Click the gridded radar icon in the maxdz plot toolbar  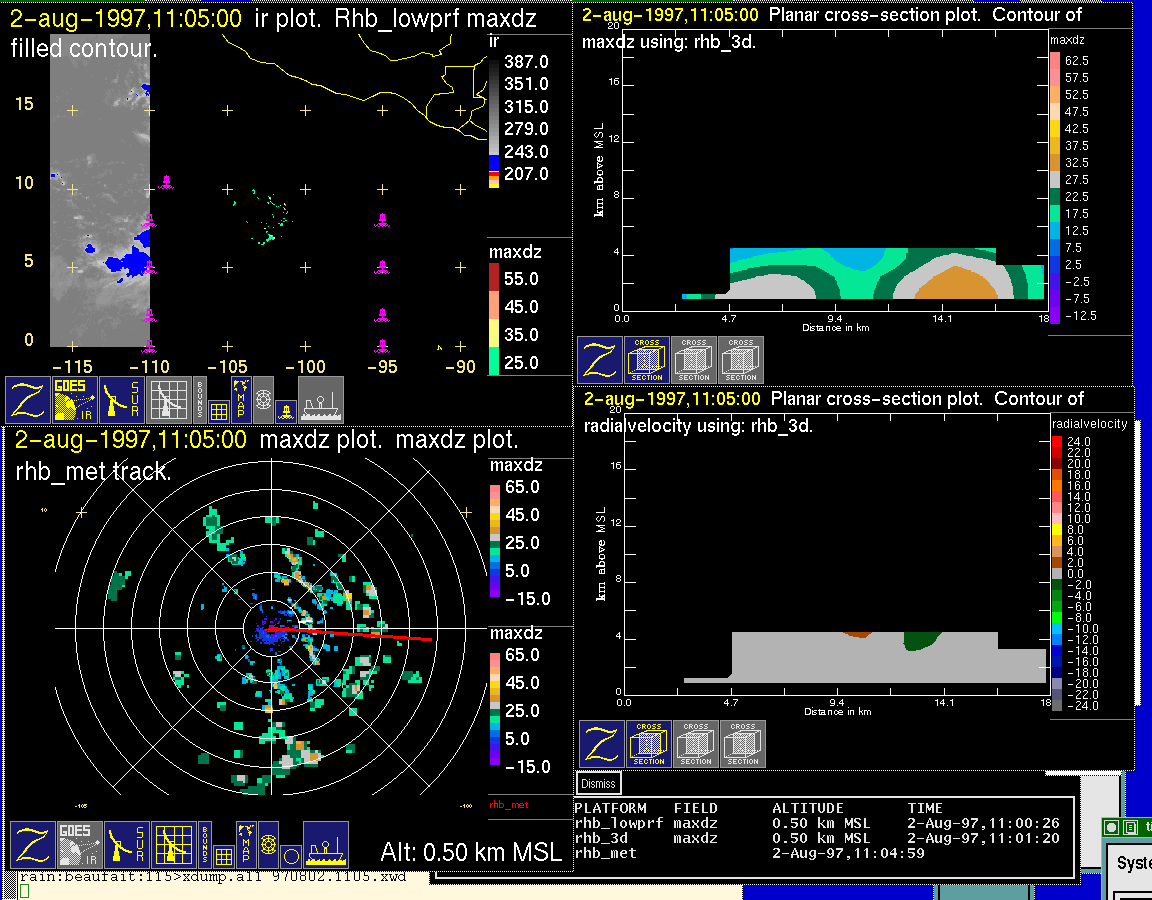click(172, 845)
